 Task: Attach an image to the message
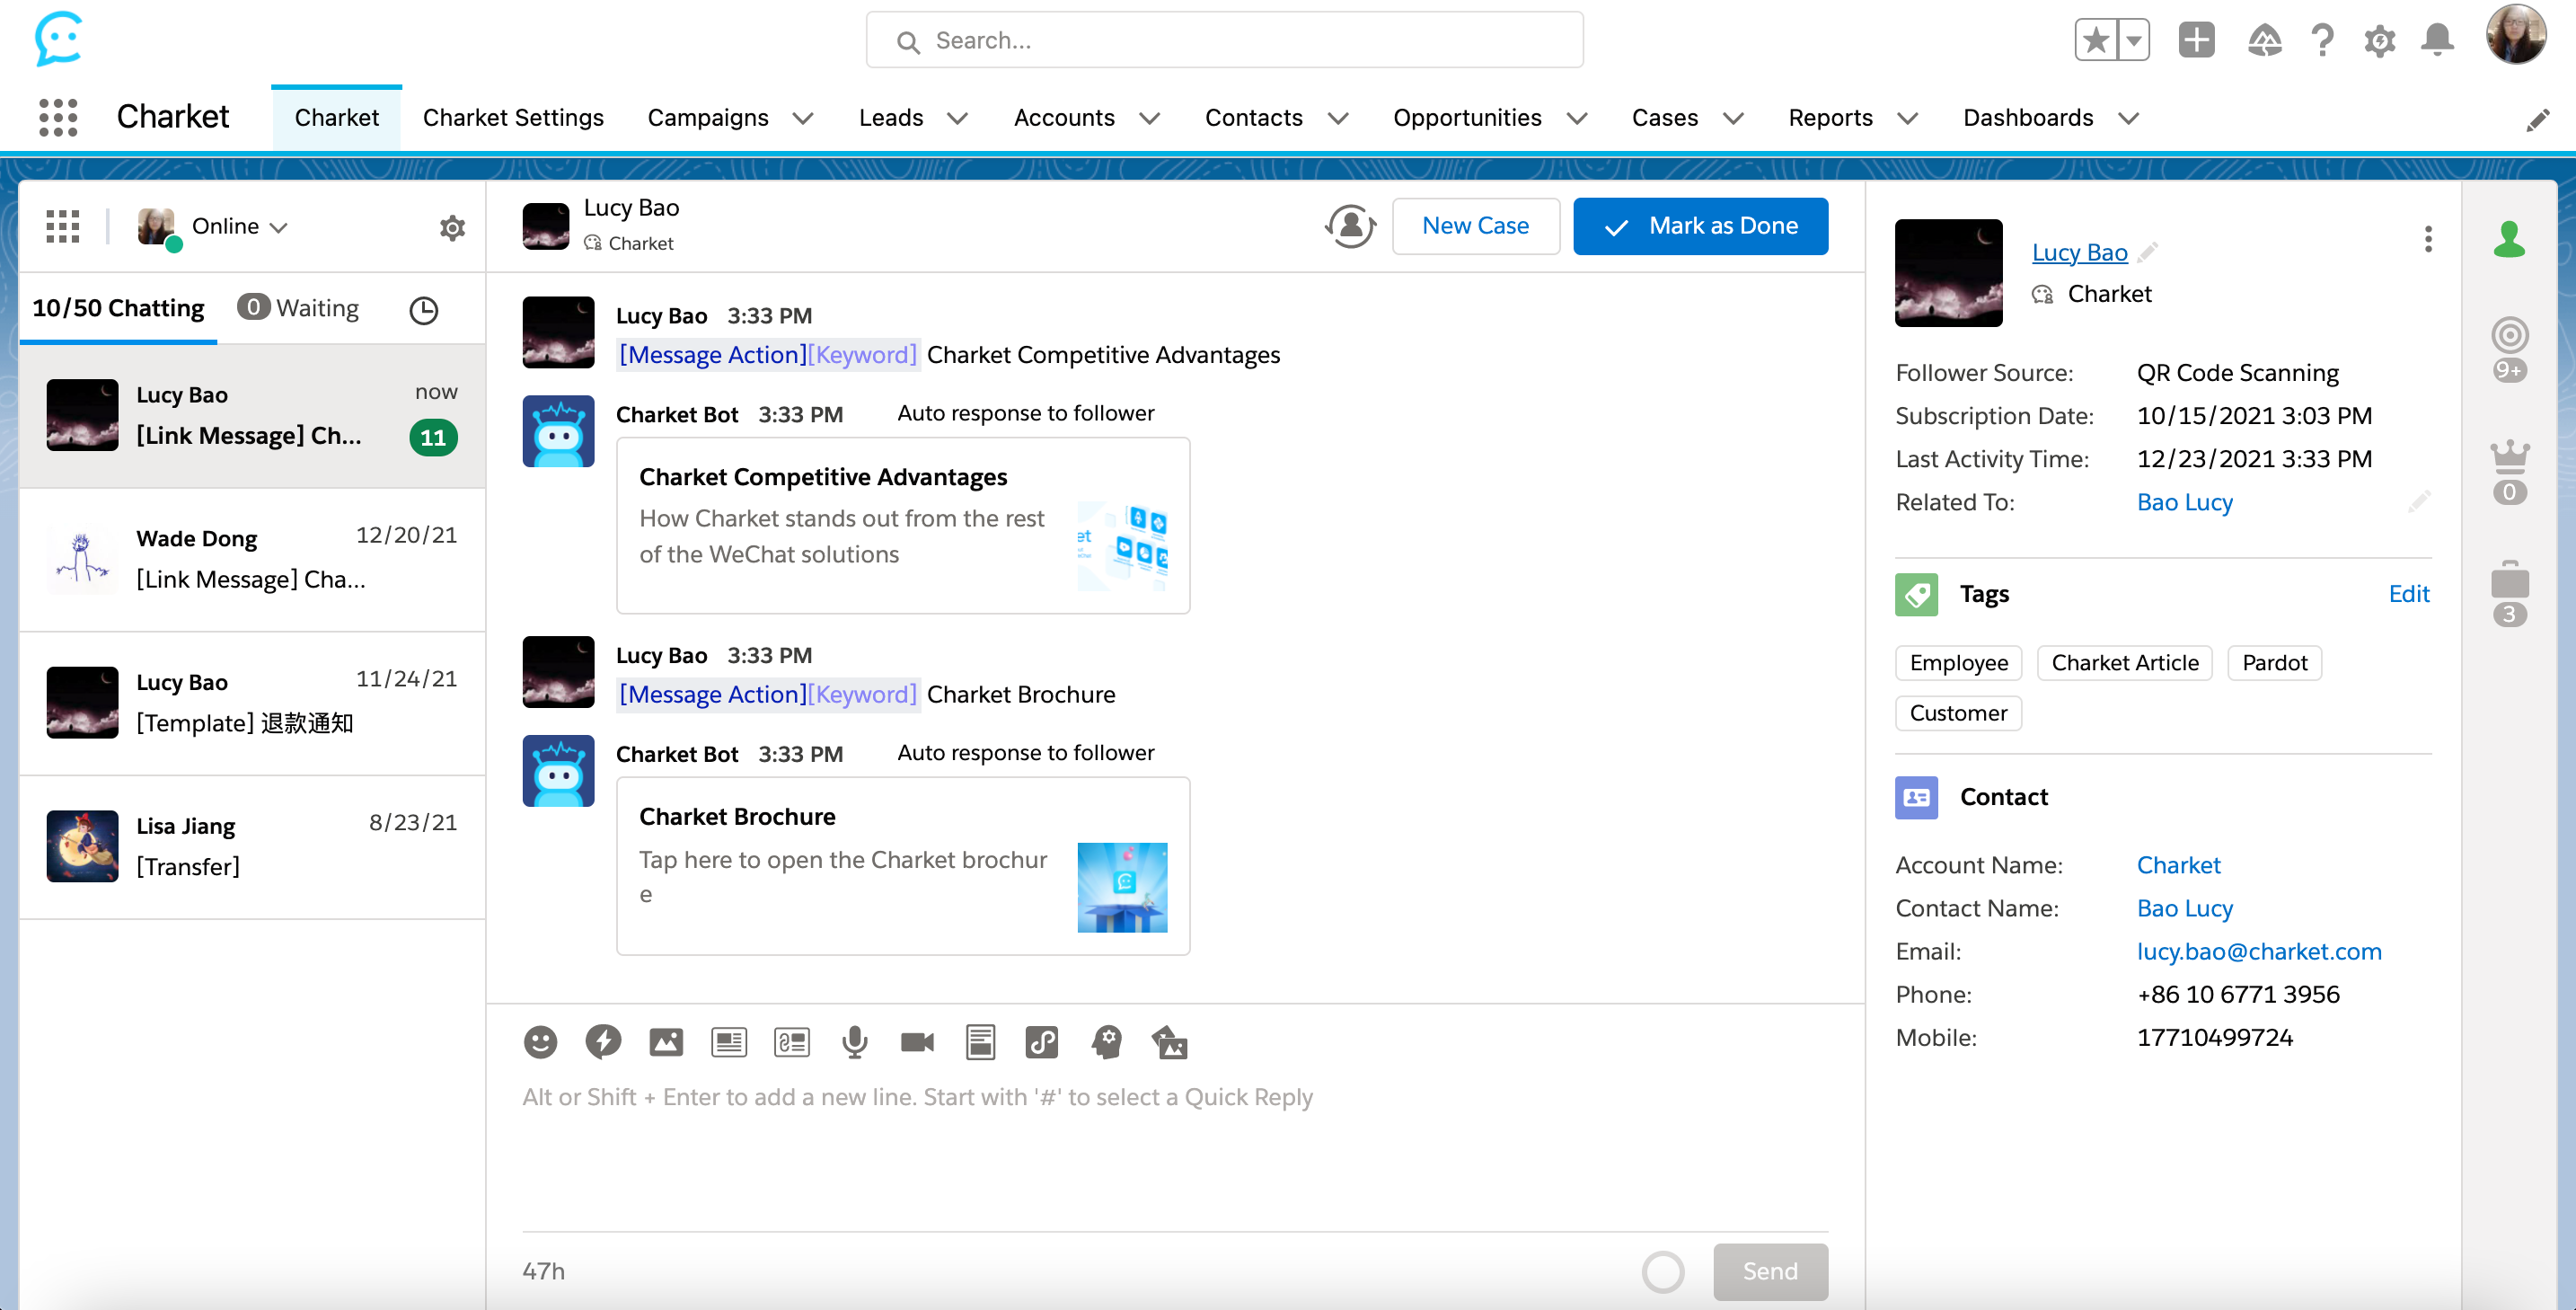tap(666, 1042)
